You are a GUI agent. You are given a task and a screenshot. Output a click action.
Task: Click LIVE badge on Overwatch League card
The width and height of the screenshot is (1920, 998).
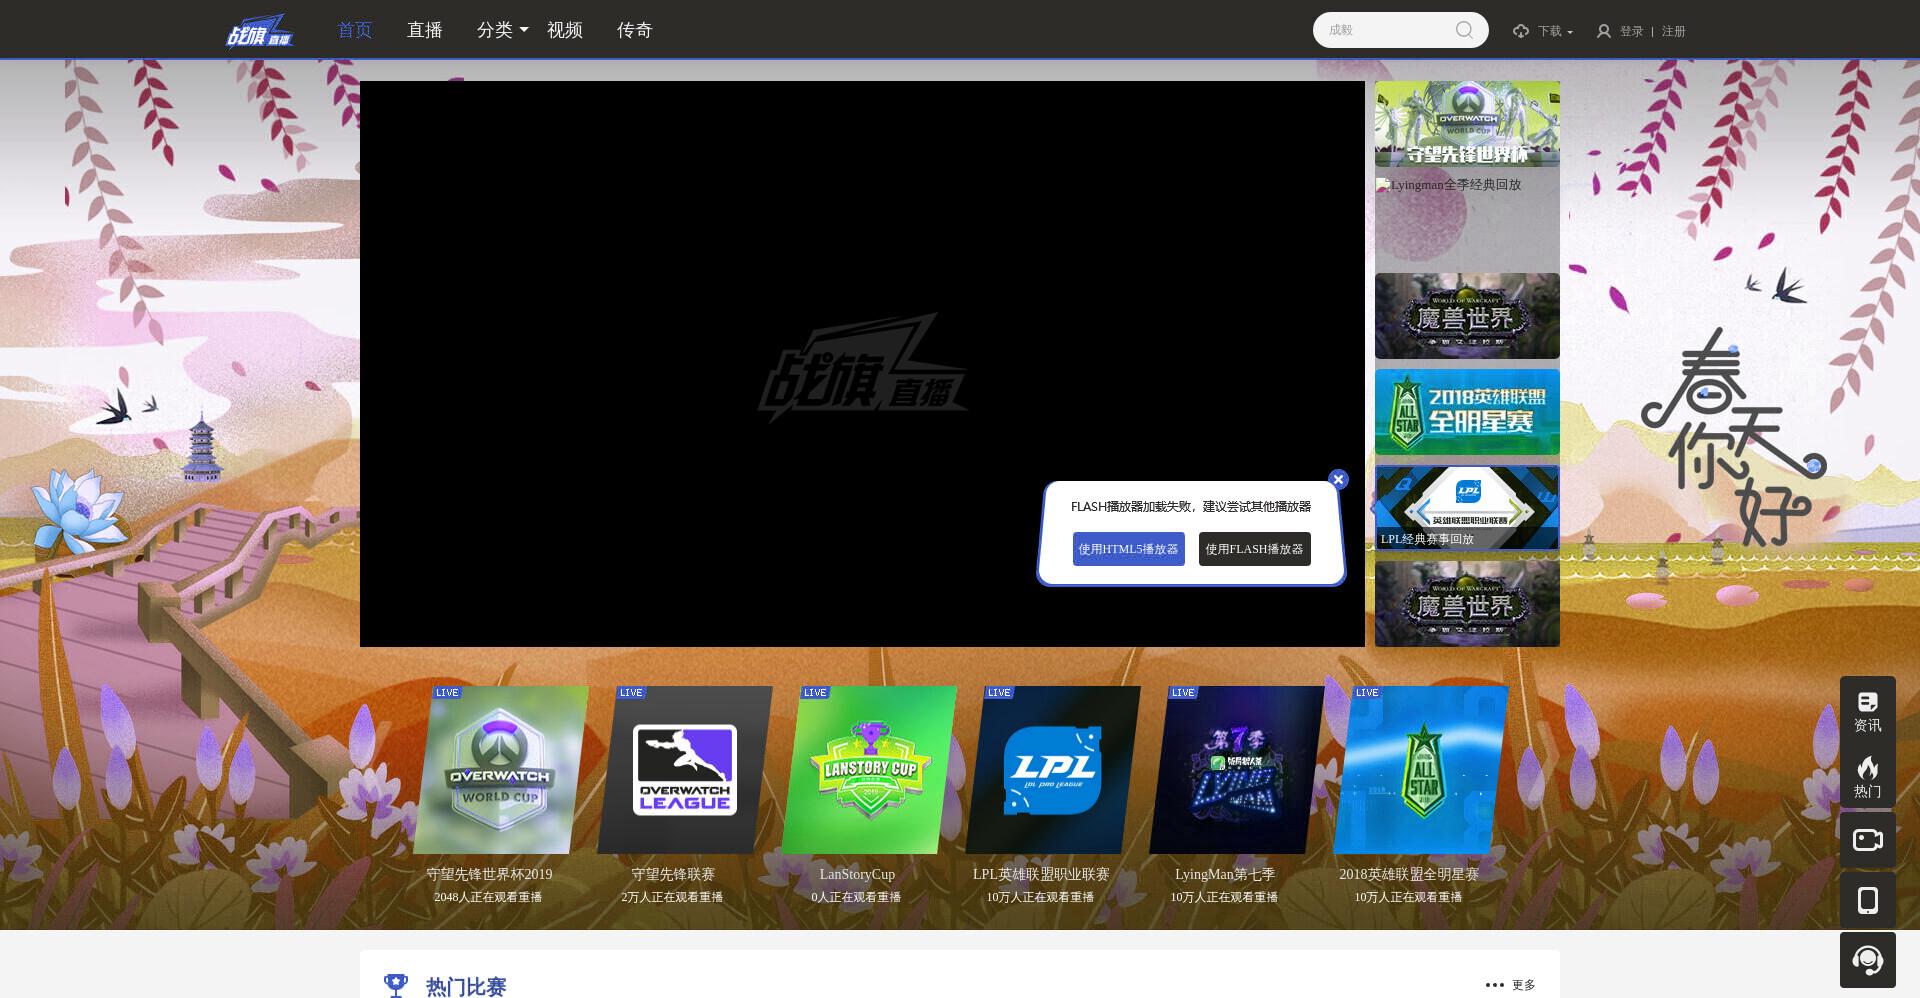[x=631, y=692]
